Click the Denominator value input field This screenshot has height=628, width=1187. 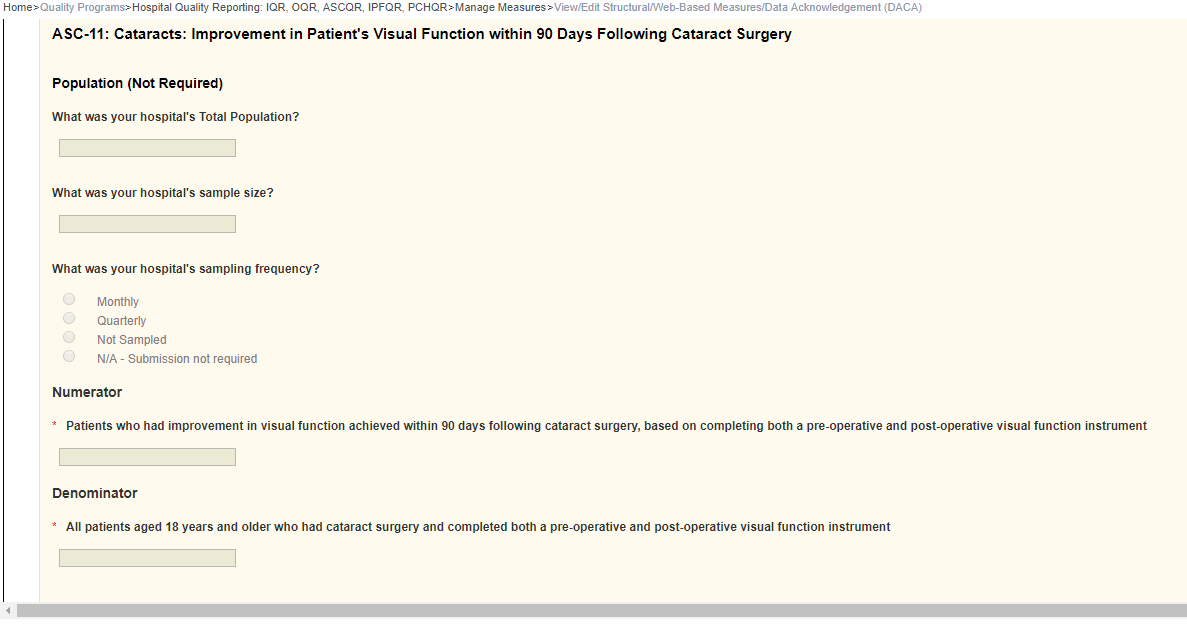coord(147,558)
